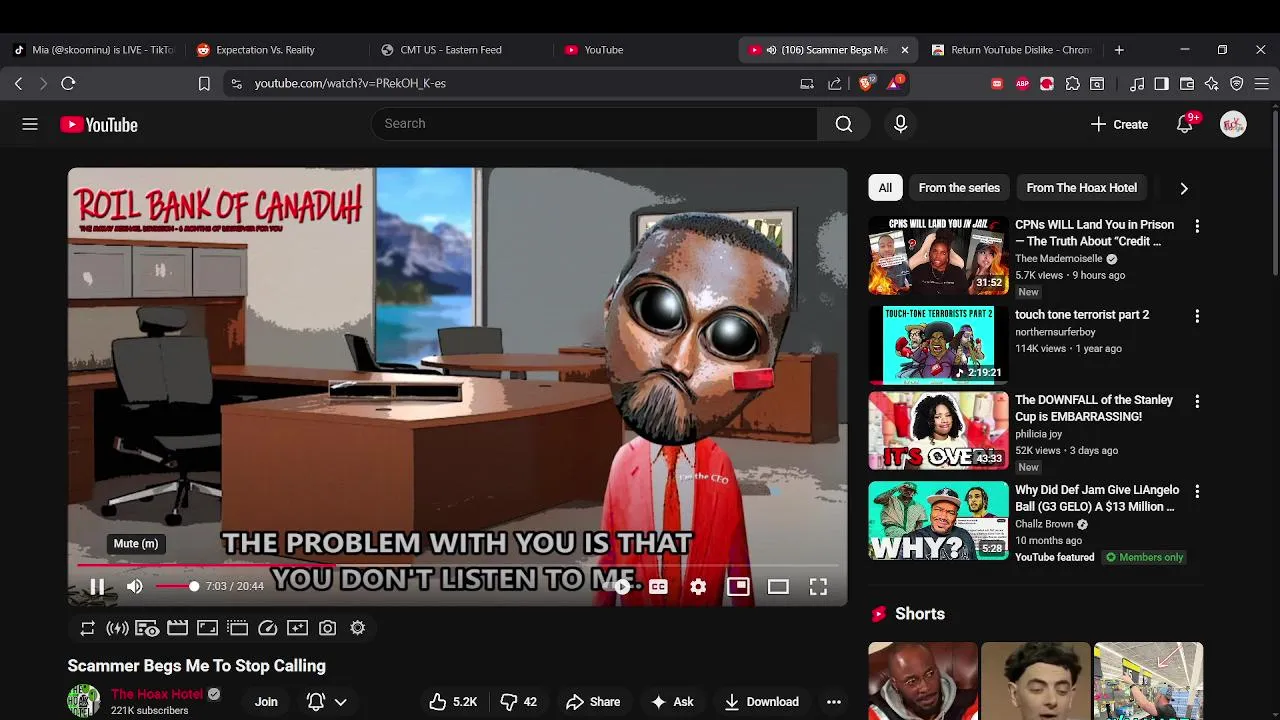Enter fullscreen mode
The height and width of the screenshot is (720, 1280).
pos(818,587)
